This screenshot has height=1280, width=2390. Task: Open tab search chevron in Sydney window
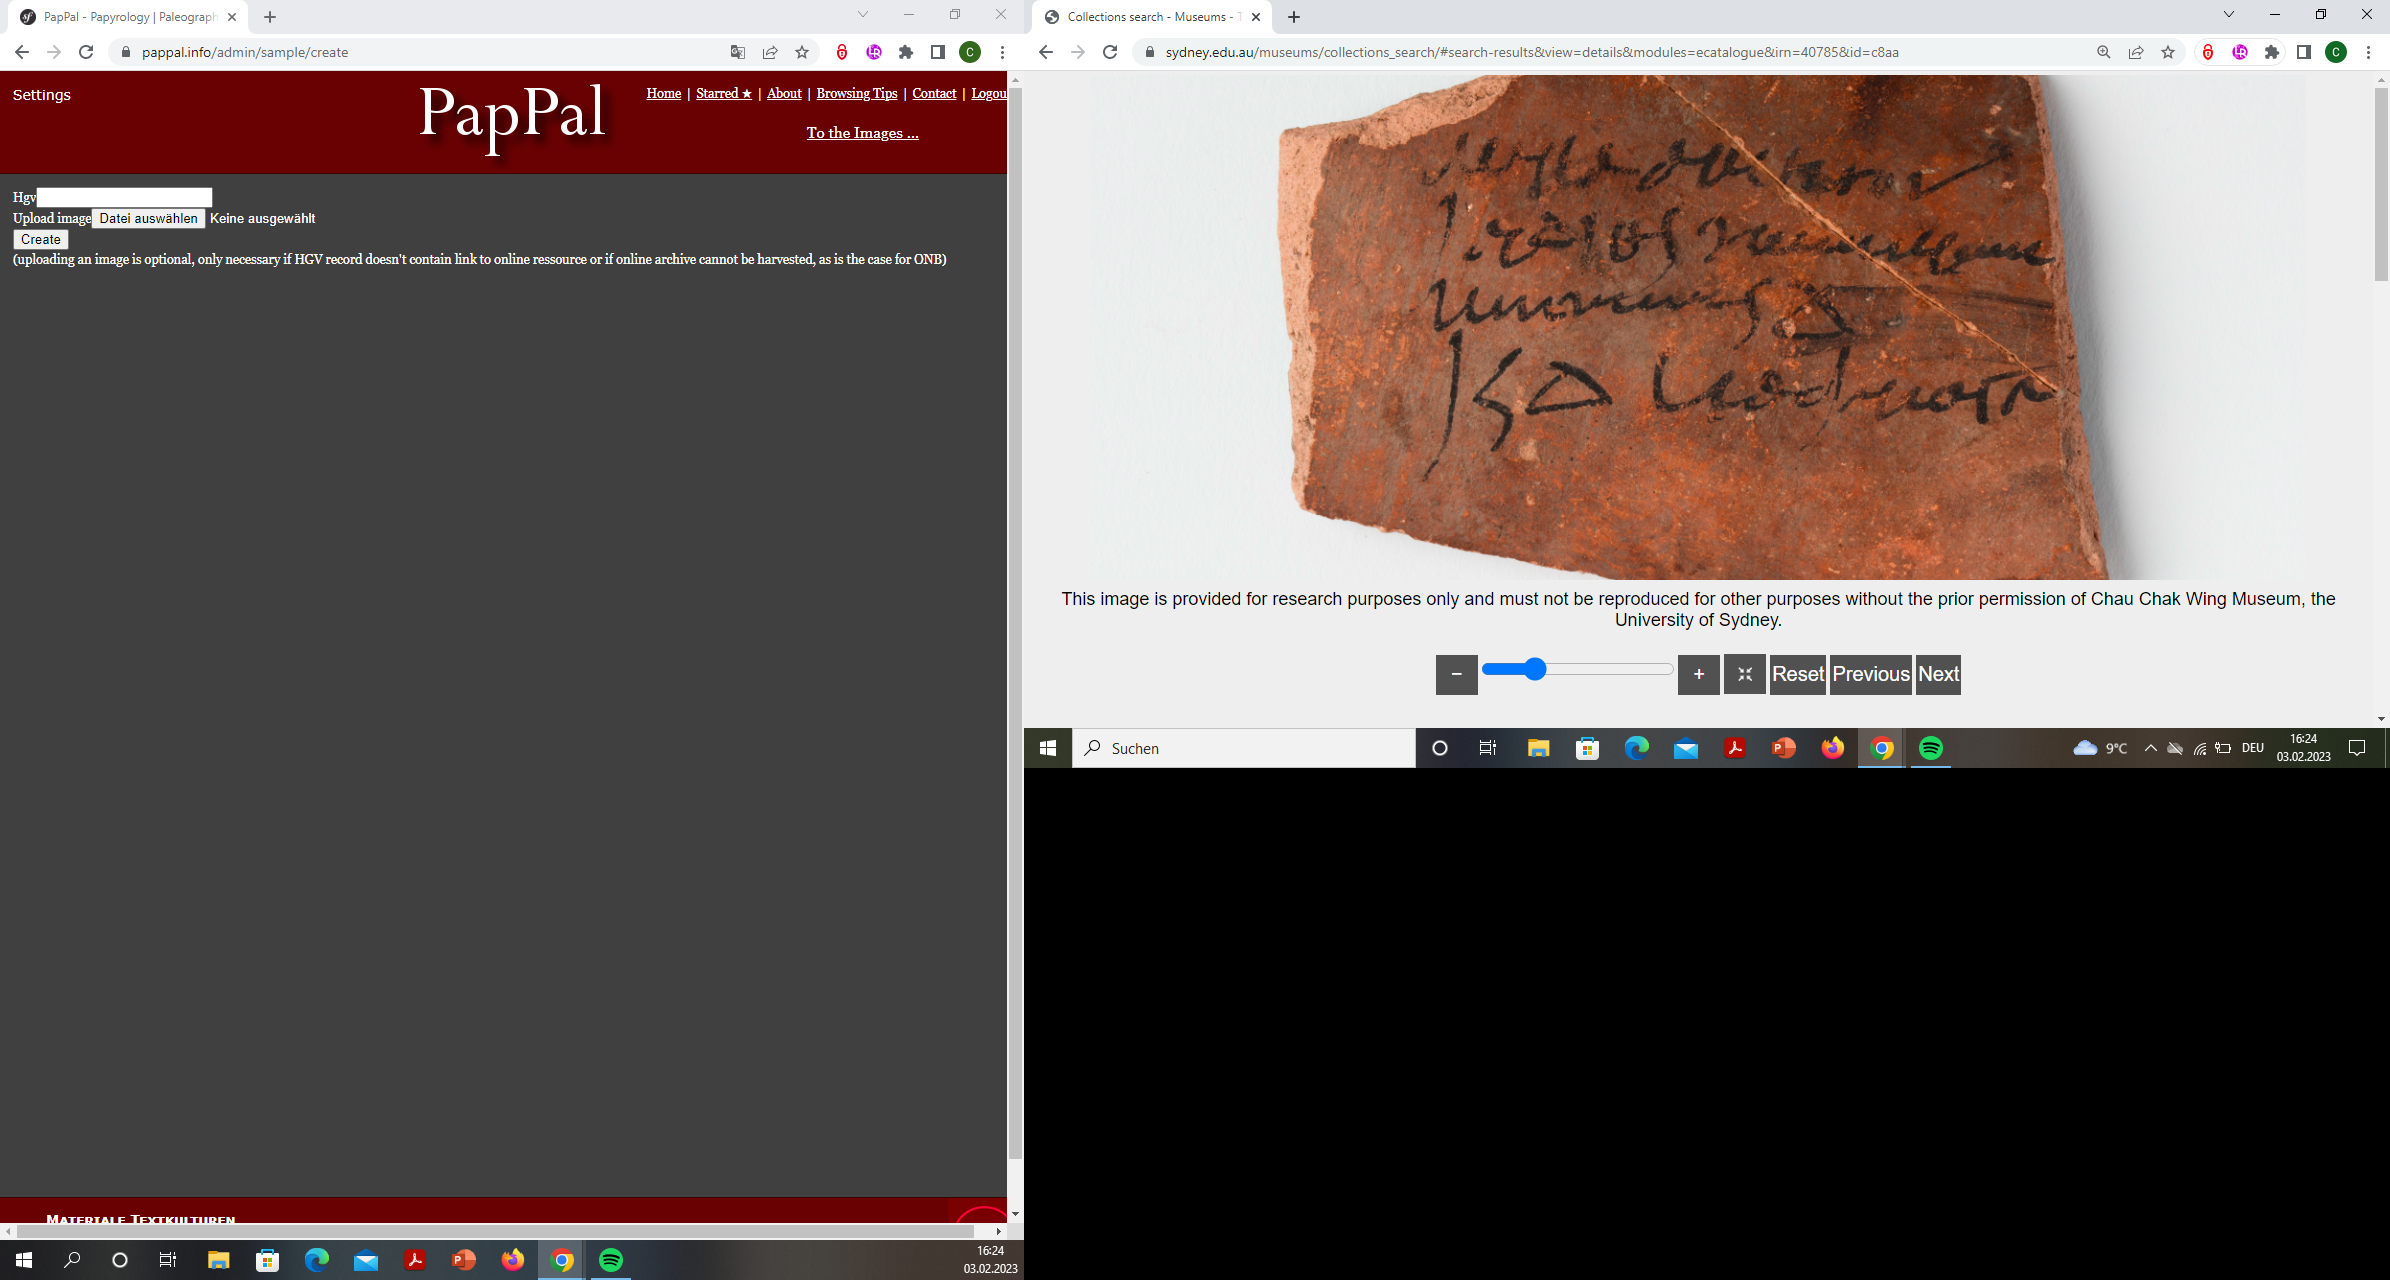pos(2229,15)
